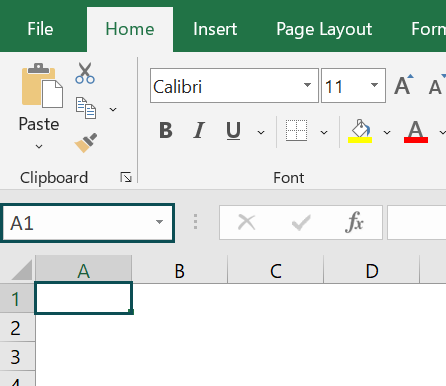Select column B header
Screen dimensions: 446x386
pyautogui.click(x=180, y=269)
